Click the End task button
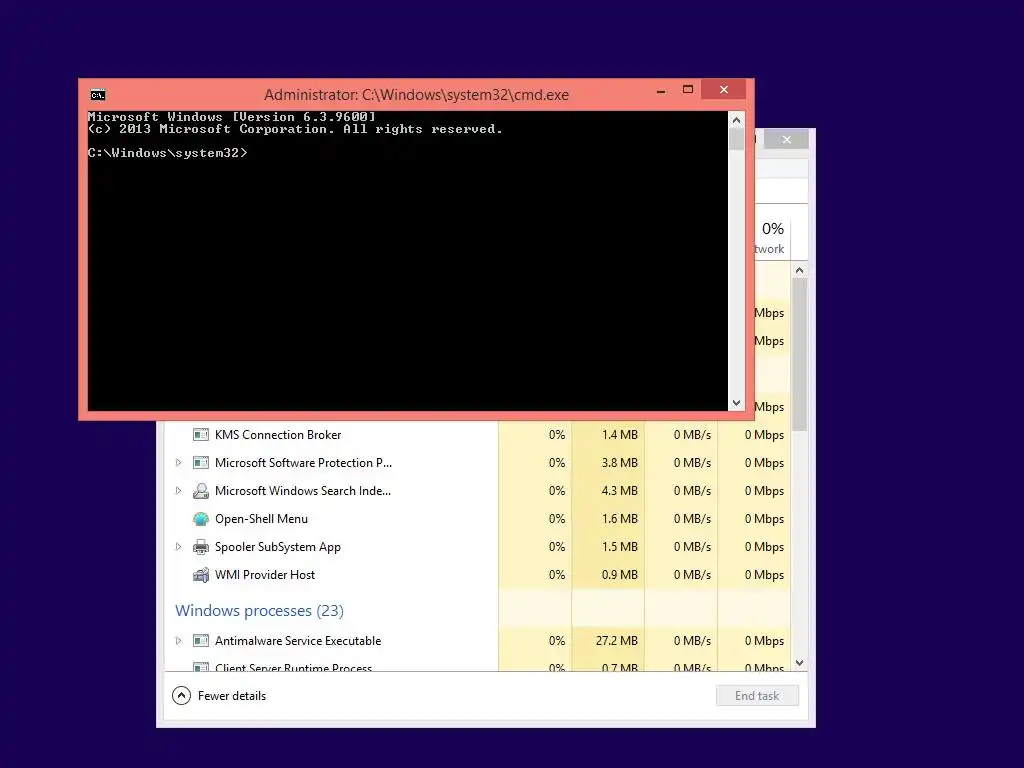The image size is (1024, 768). pos(757,696)
